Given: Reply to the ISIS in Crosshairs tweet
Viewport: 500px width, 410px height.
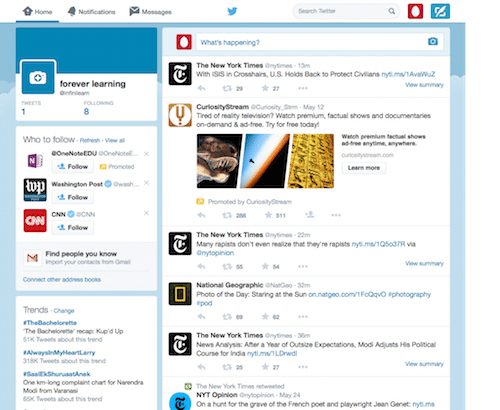Looking at the screenshot, I should click(201, 88).
